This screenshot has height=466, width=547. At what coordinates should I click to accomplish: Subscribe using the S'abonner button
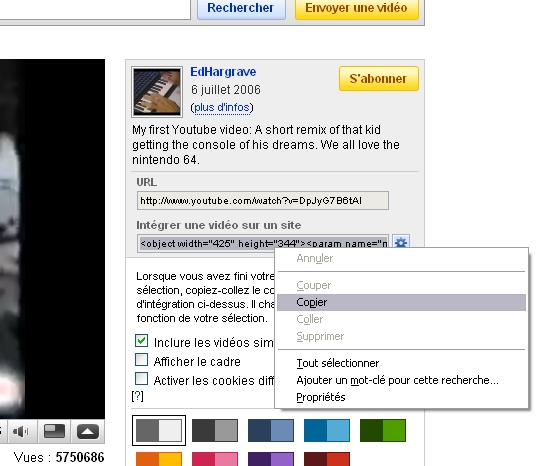point(379,78)
